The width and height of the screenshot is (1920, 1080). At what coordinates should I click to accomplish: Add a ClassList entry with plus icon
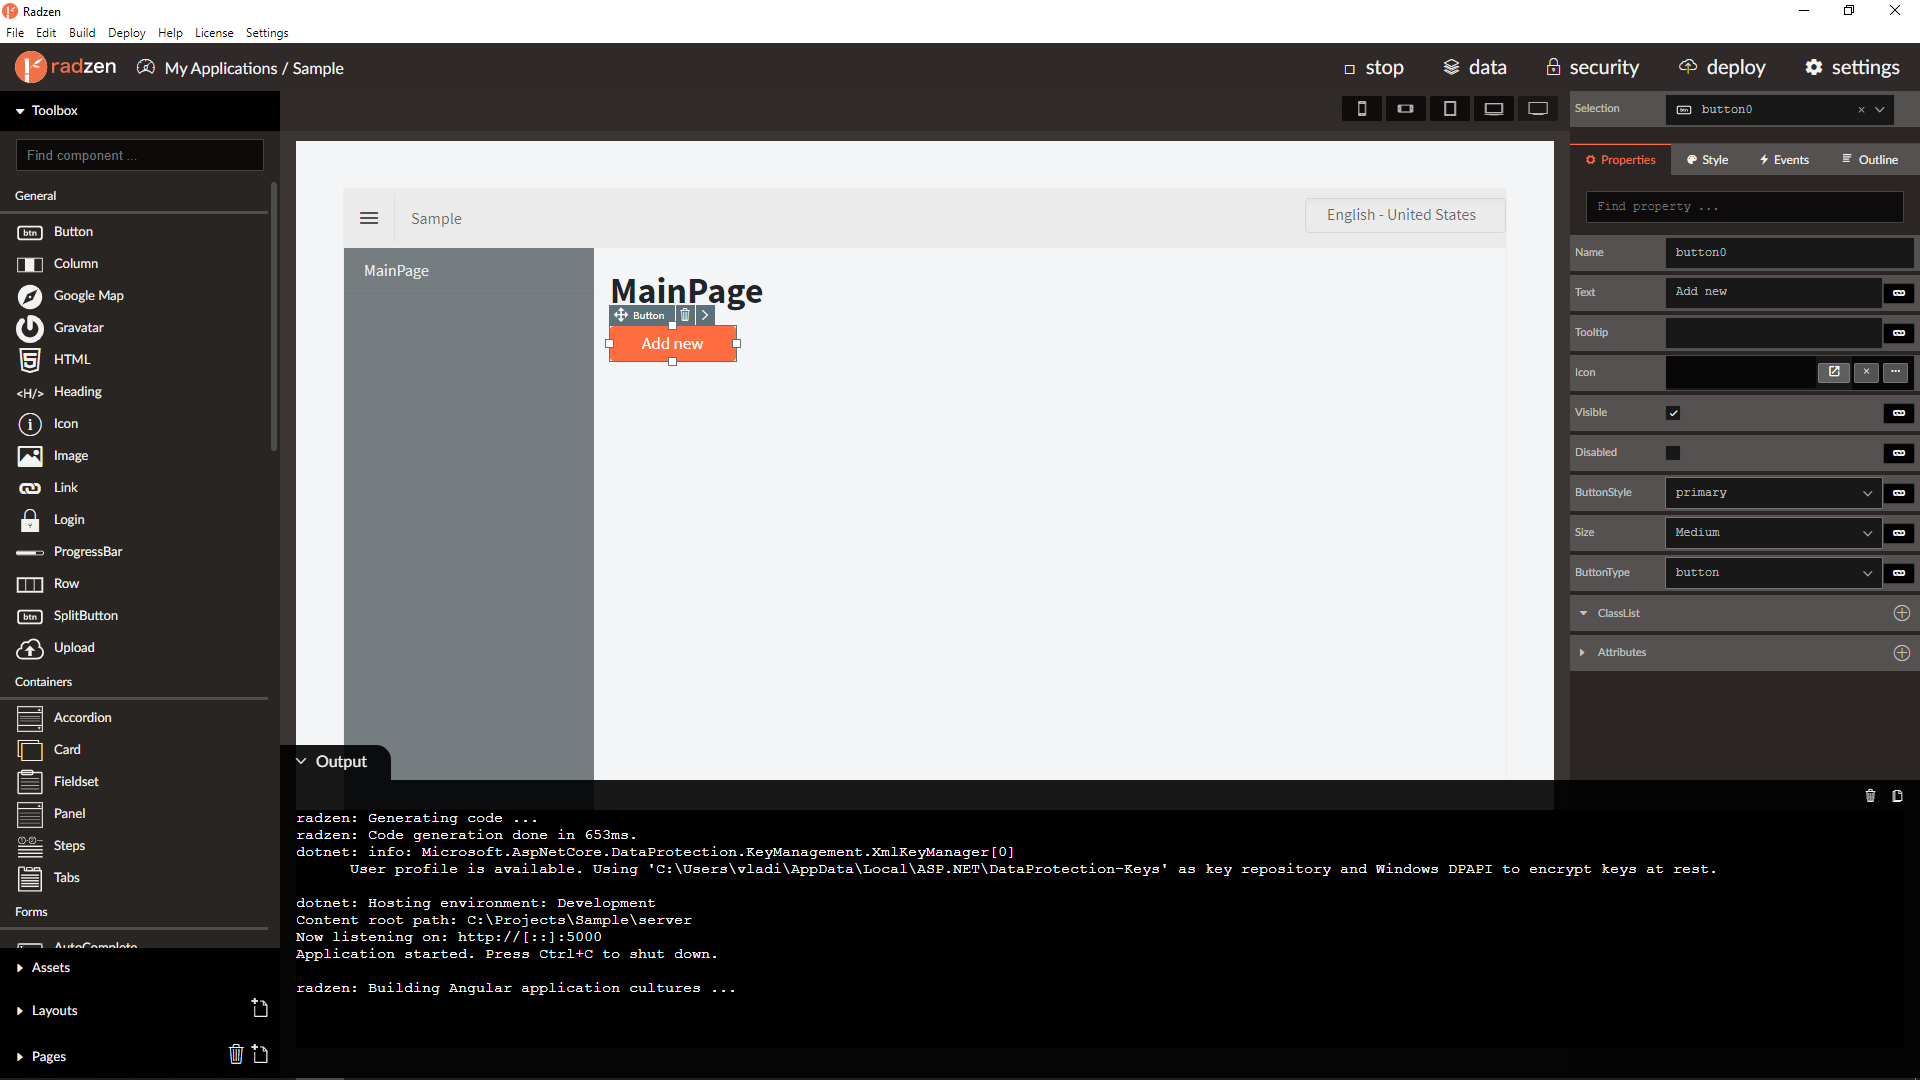tap(1902, 613)
